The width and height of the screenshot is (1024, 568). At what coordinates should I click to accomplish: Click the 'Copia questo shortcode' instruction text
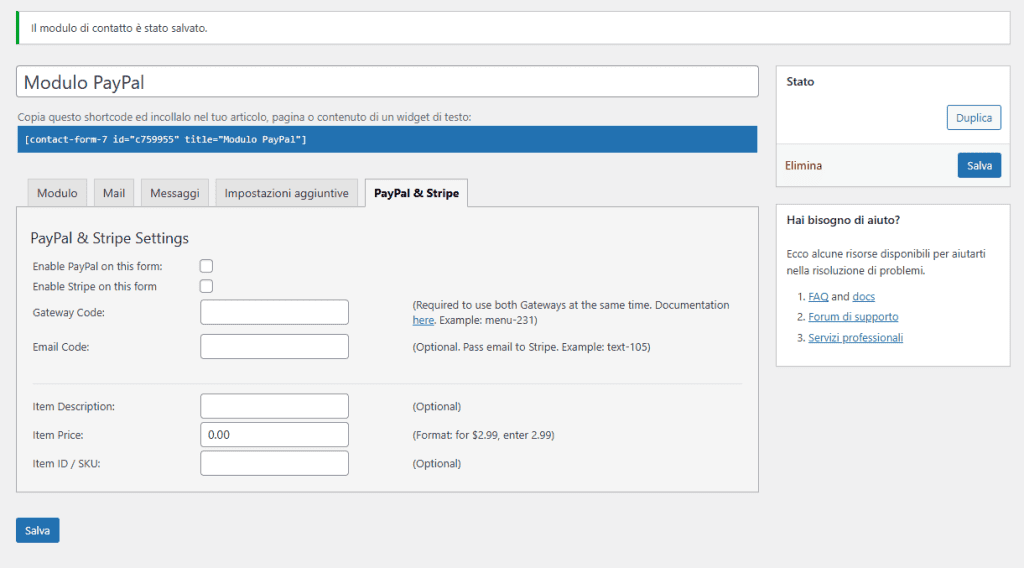[x=244, y=117]
